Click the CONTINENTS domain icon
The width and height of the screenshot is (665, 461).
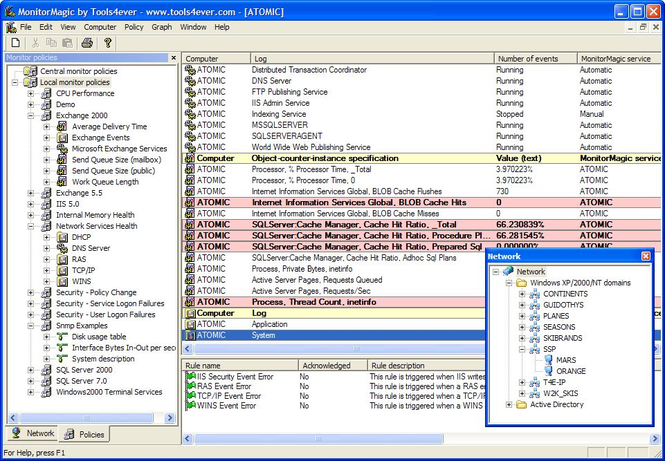tap(534, 293)
